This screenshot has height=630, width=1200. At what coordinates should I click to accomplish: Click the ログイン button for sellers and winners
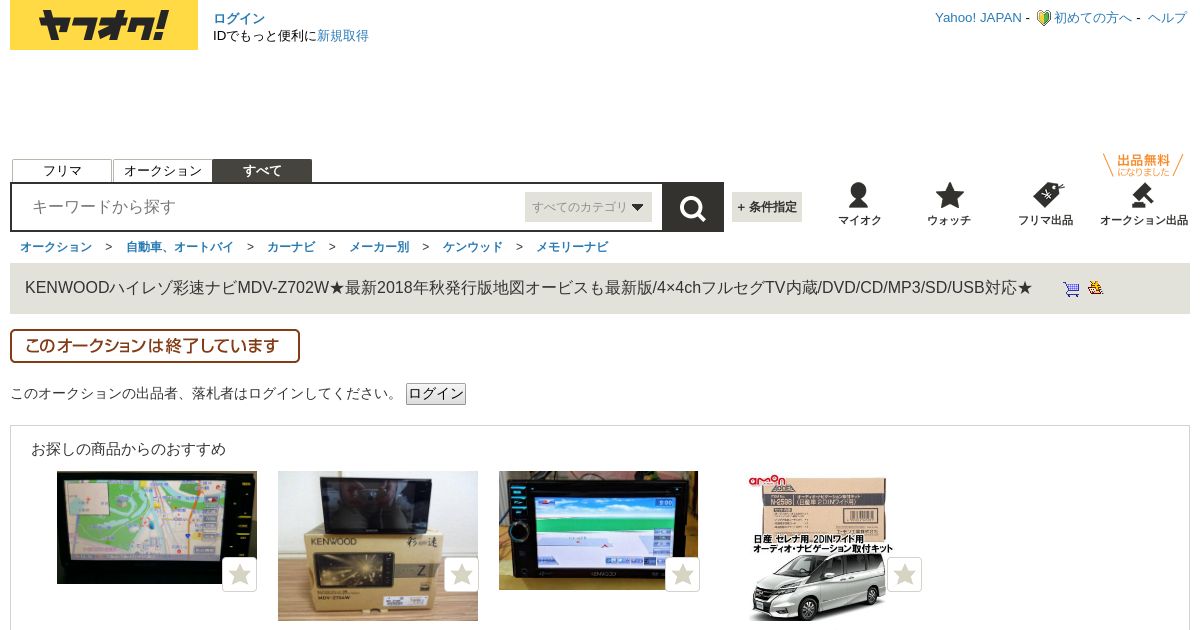436,394
